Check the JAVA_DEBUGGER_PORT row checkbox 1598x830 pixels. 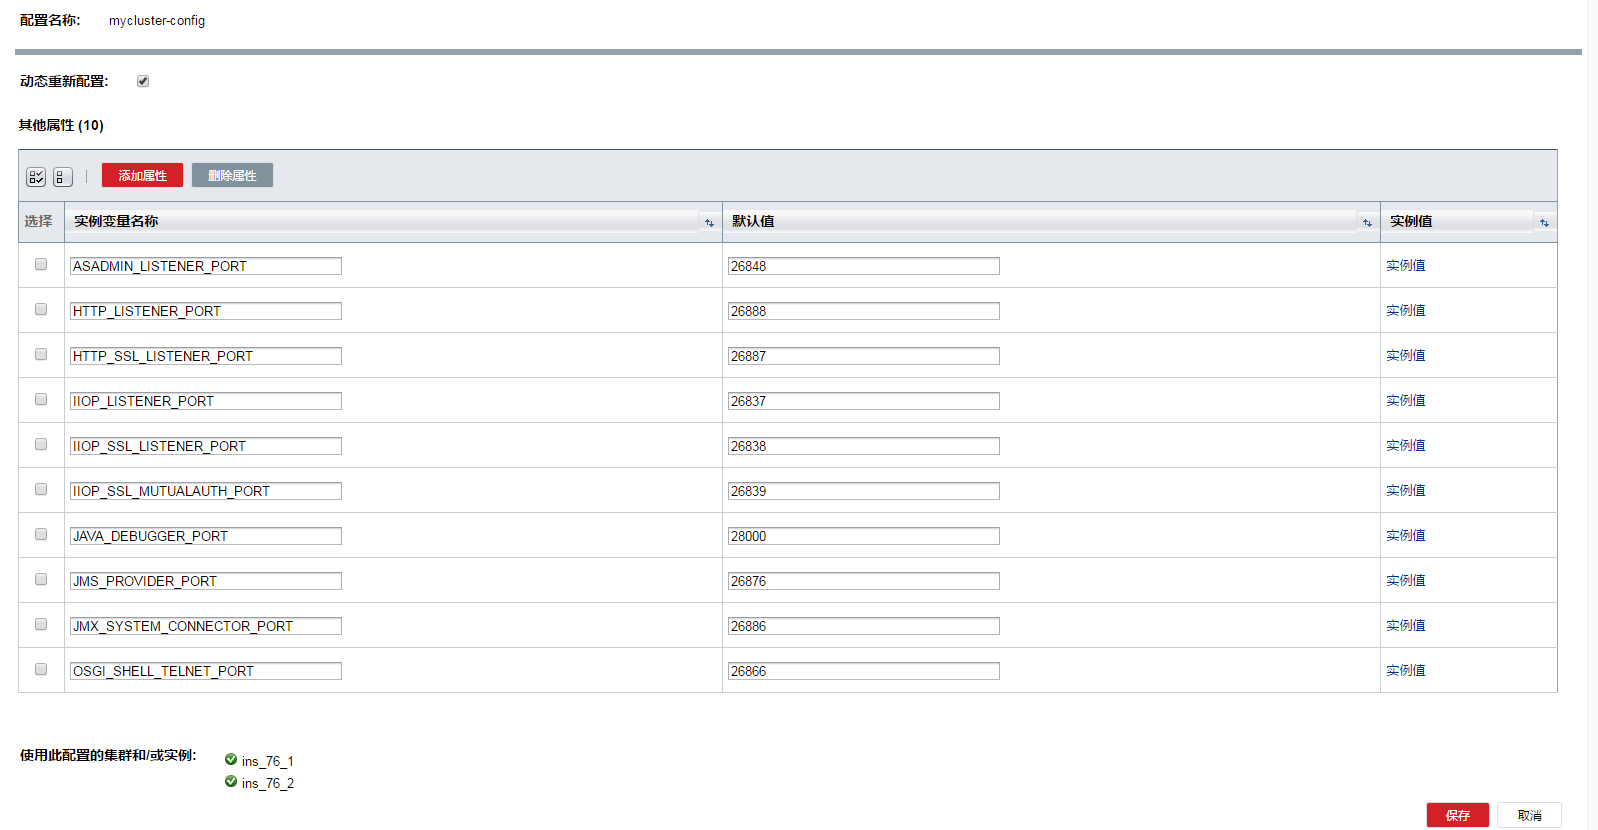coord(41,535)
